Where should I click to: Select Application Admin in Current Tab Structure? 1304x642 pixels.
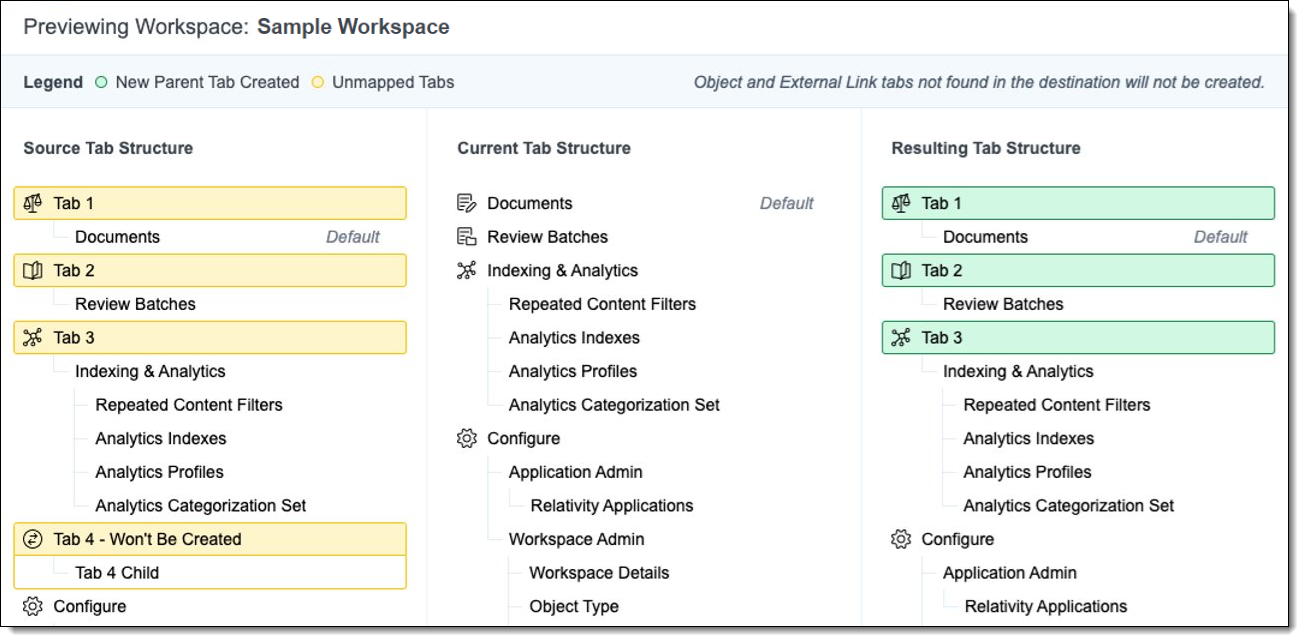click(575, 472)
